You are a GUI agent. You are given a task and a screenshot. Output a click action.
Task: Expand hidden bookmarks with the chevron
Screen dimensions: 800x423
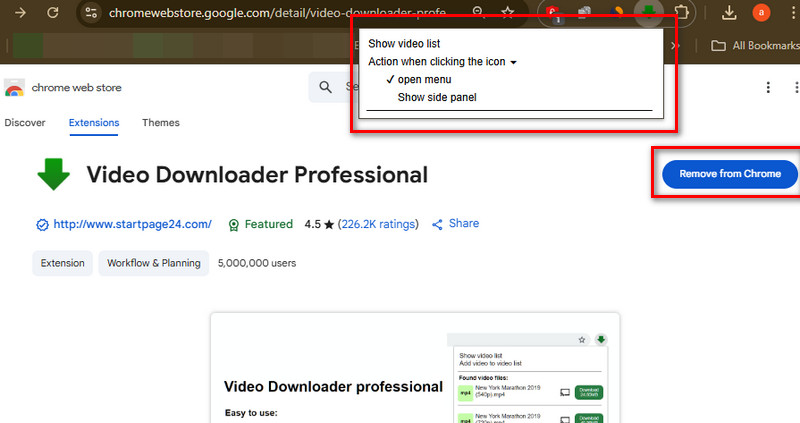[x=676, y=45]
